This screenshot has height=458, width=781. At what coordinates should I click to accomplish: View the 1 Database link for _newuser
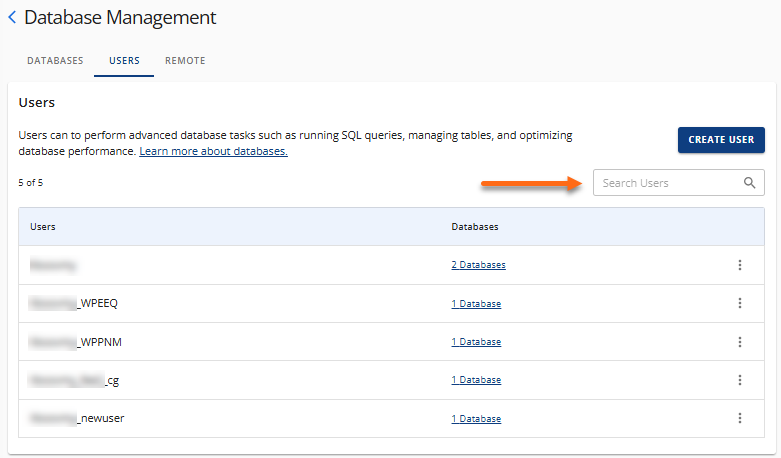476,418
